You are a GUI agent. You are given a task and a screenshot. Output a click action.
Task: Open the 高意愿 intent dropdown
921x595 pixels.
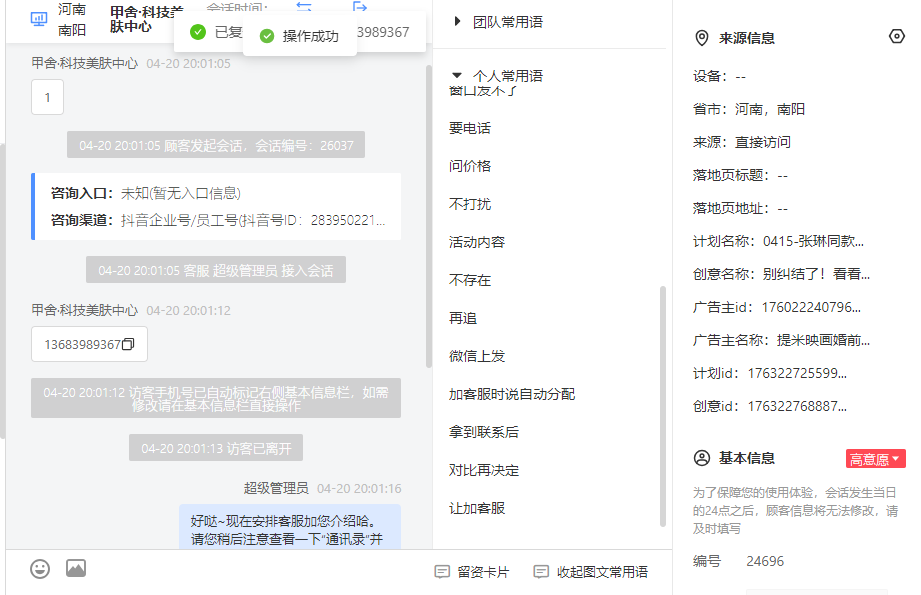pyautogui.click(x=875, y=459)
